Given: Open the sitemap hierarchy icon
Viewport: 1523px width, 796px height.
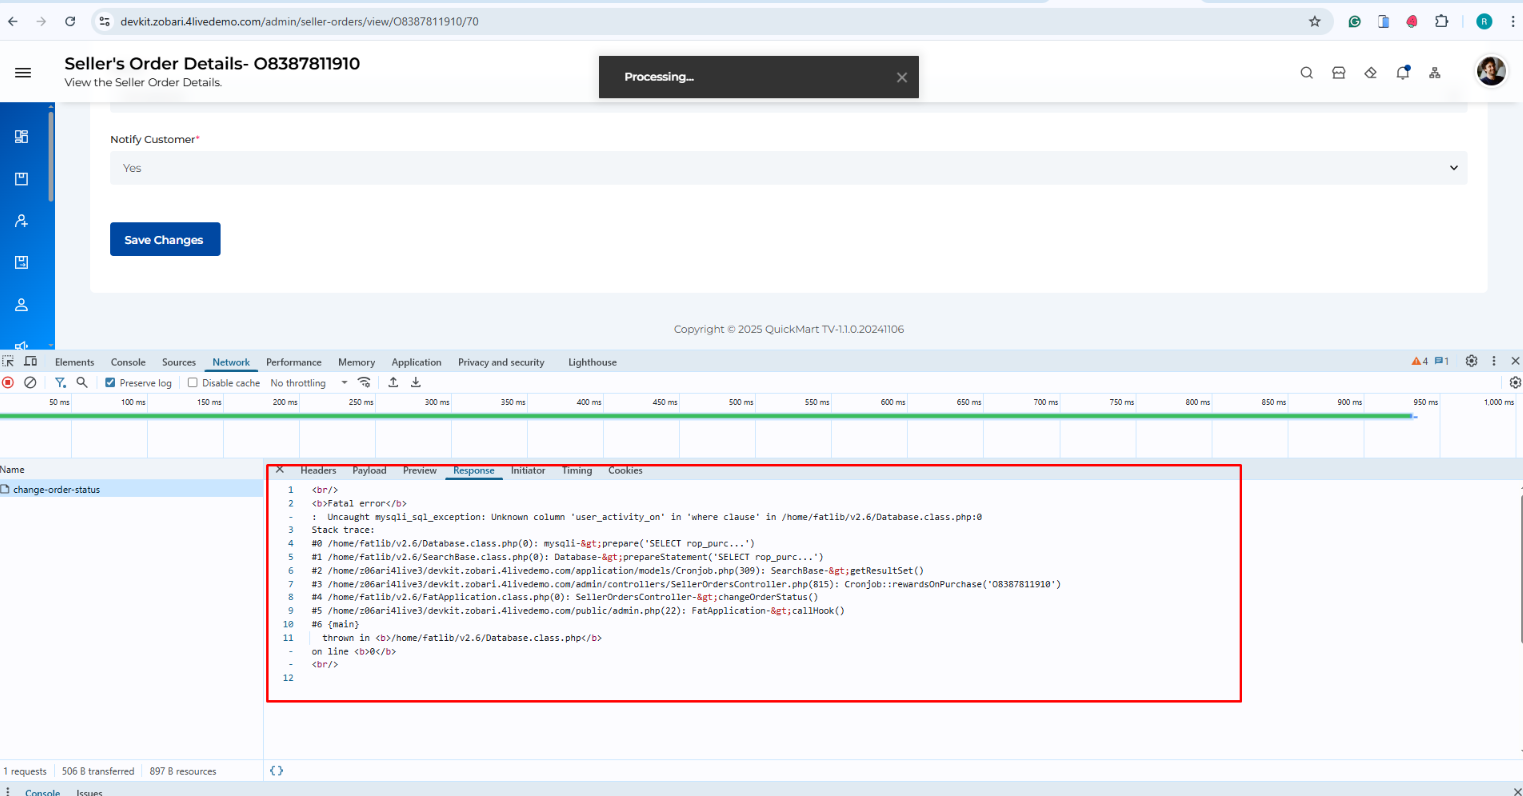Looking at the screenshot, I should (x=1435, y=73).
